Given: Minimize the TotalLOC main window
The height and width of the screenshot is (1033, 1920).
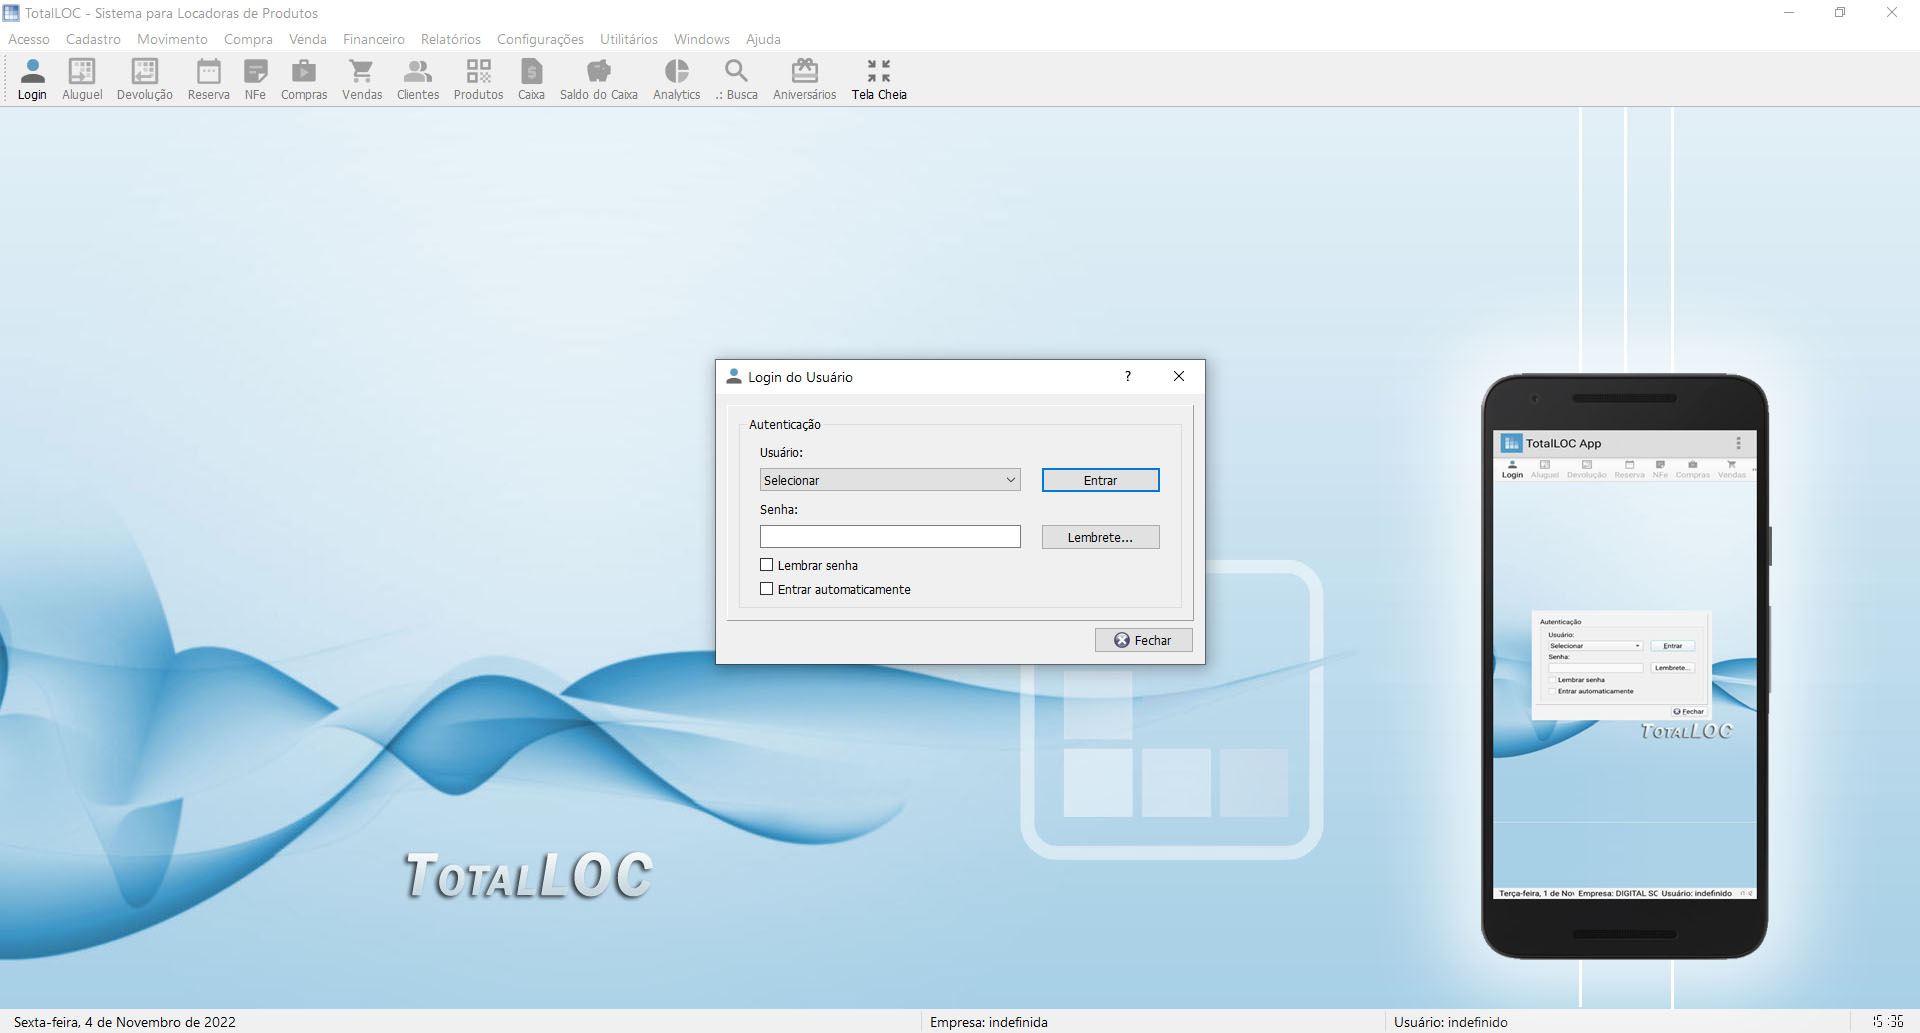Looking at the screenshot, I should click(1789, 13).
